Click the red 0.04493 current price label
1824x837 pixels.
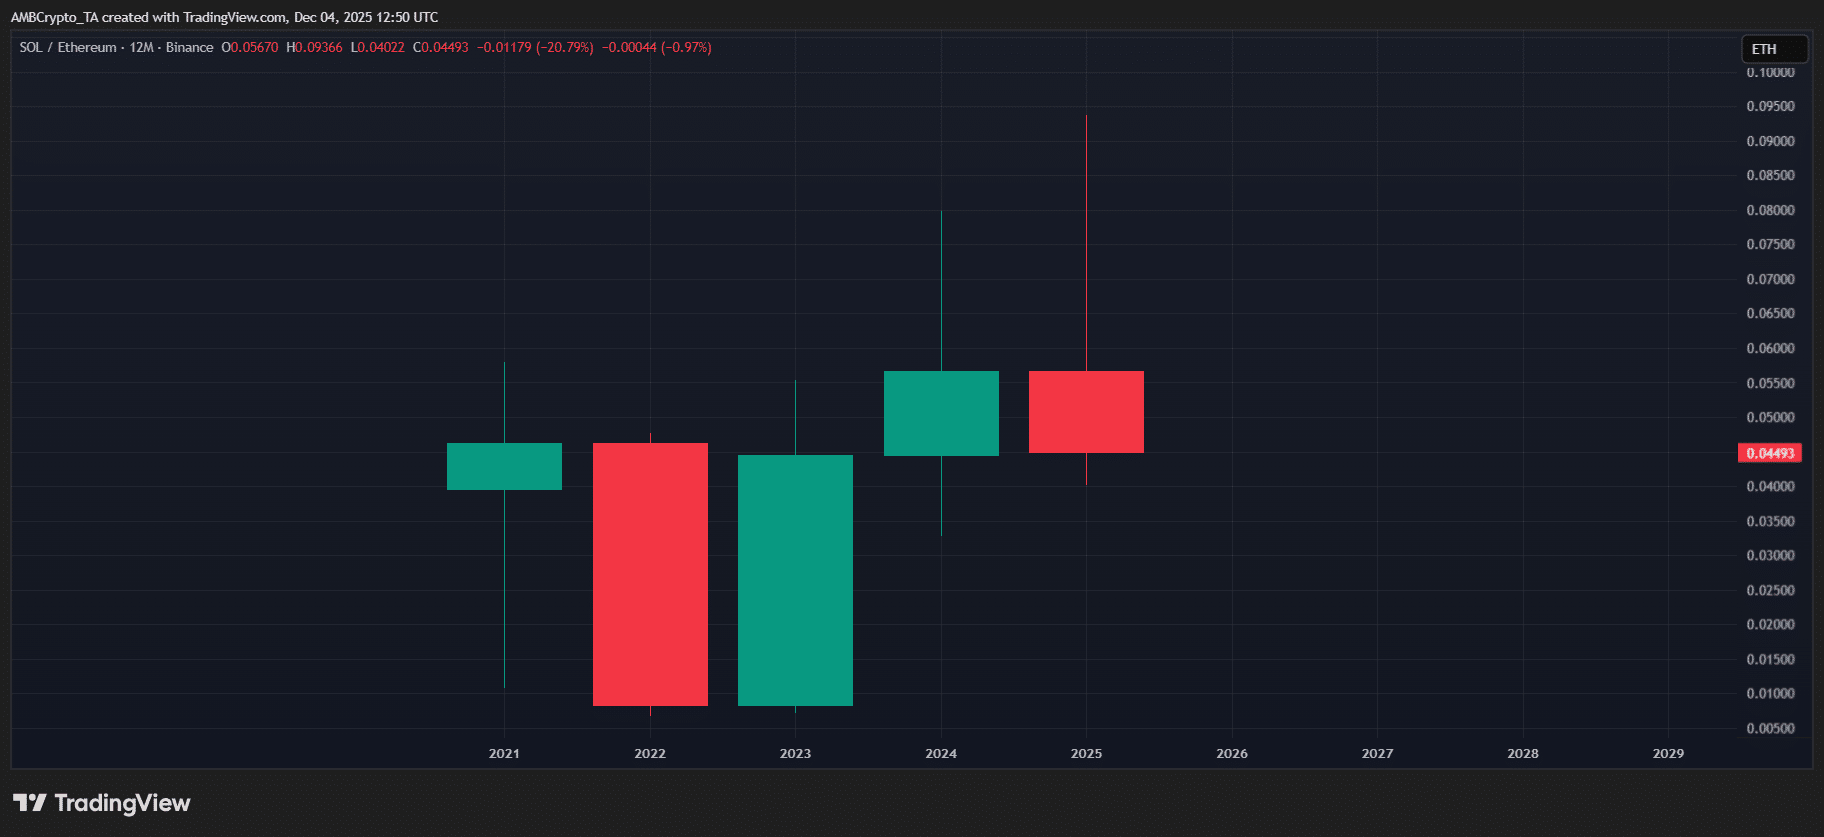[1770, 453]
